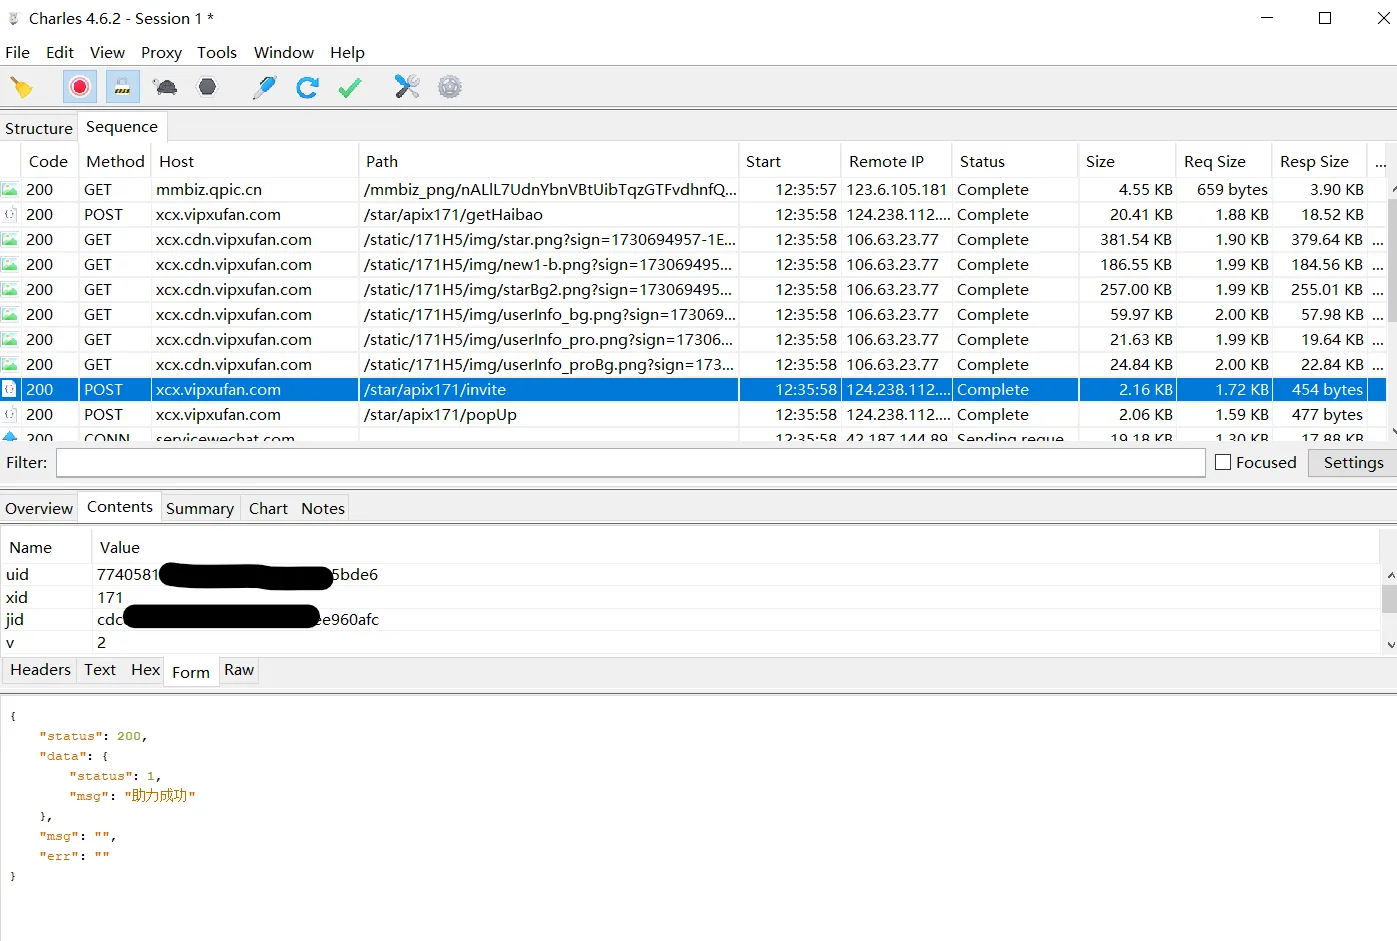Open the Chart tab
The width and height of the screenshot is (1397, 941).
[x=268, y=508]
